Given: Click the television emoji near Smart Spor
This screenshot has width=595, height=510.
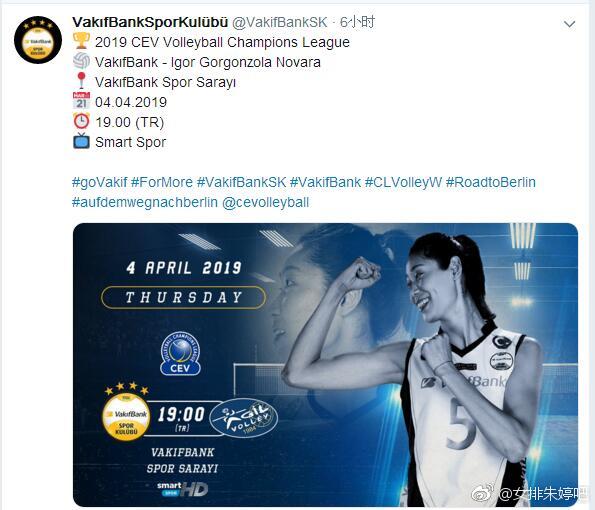Looking at the screenshot, I should point(81,141).
